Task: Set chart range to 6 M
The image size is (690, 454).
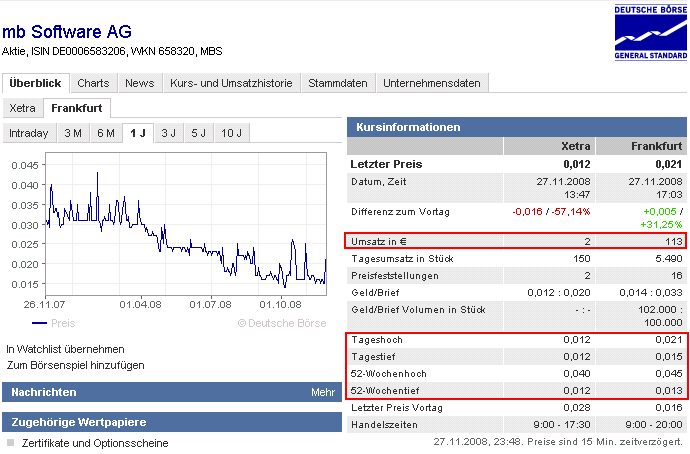Action: pyautogui.click(x=105, y=133)
